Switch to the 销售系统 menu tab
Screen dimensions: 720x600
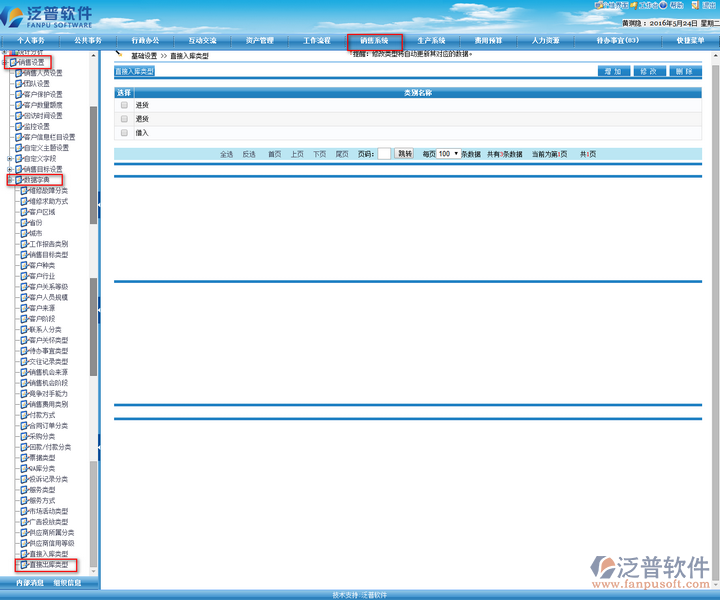coord(374,41)
